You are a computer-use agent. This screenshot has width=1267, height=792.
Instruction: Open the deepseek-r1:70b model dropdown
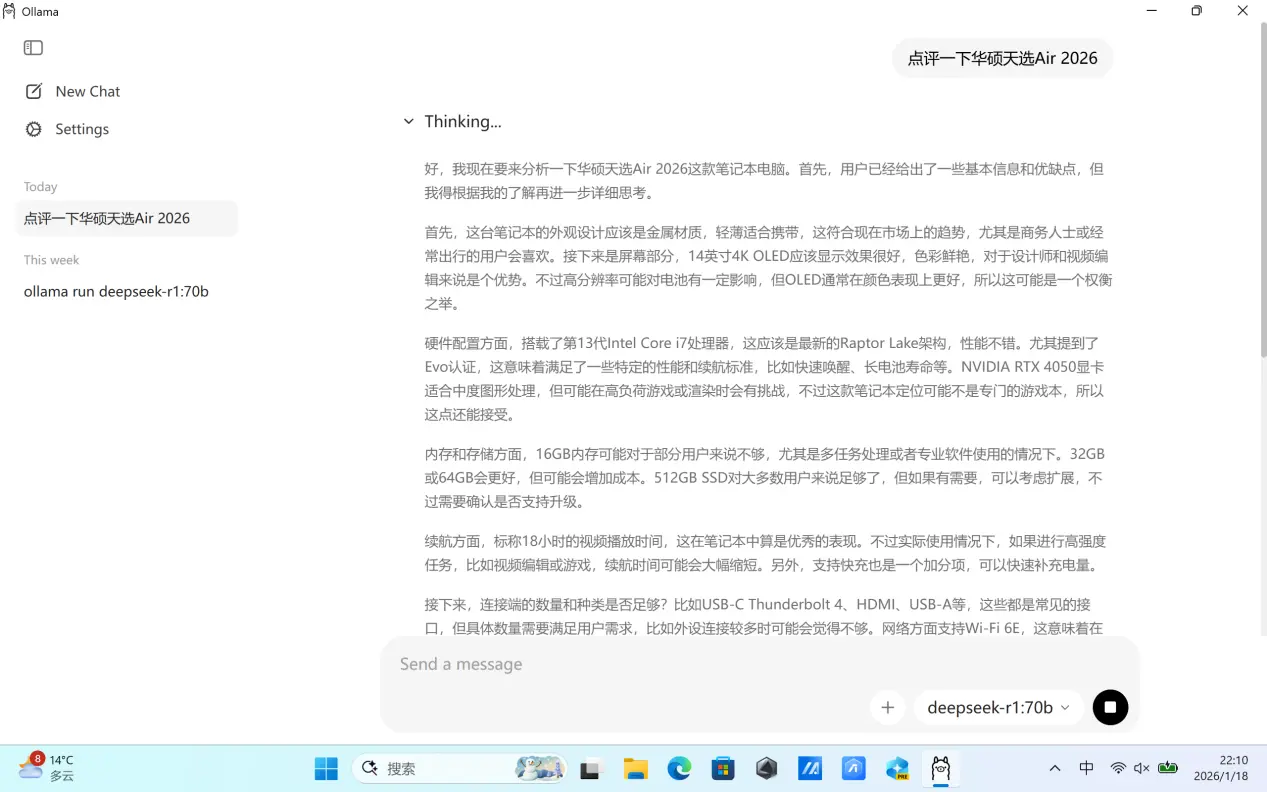tap(998, 708)
